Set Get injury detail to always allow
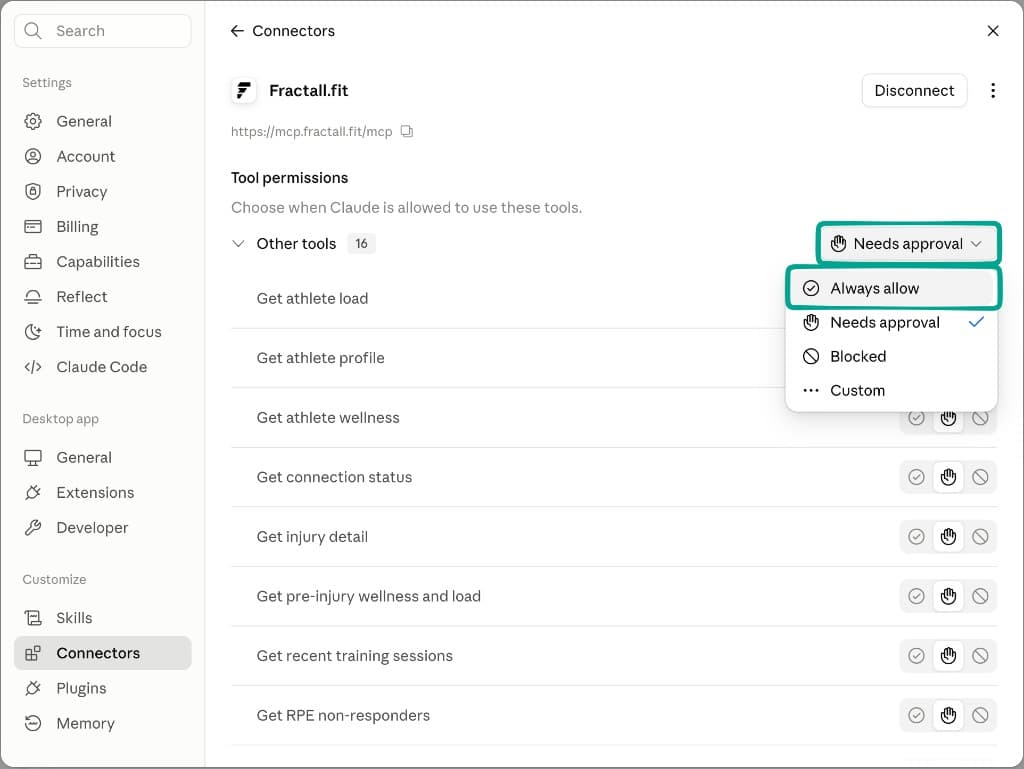Viewport: 1024px width, 769px height. [x=916, y=537]
